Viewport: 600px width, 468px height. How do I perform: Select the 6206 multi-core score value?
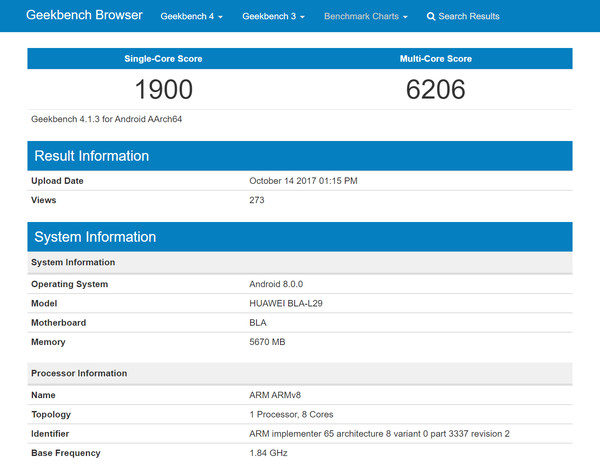coord(435,90)
